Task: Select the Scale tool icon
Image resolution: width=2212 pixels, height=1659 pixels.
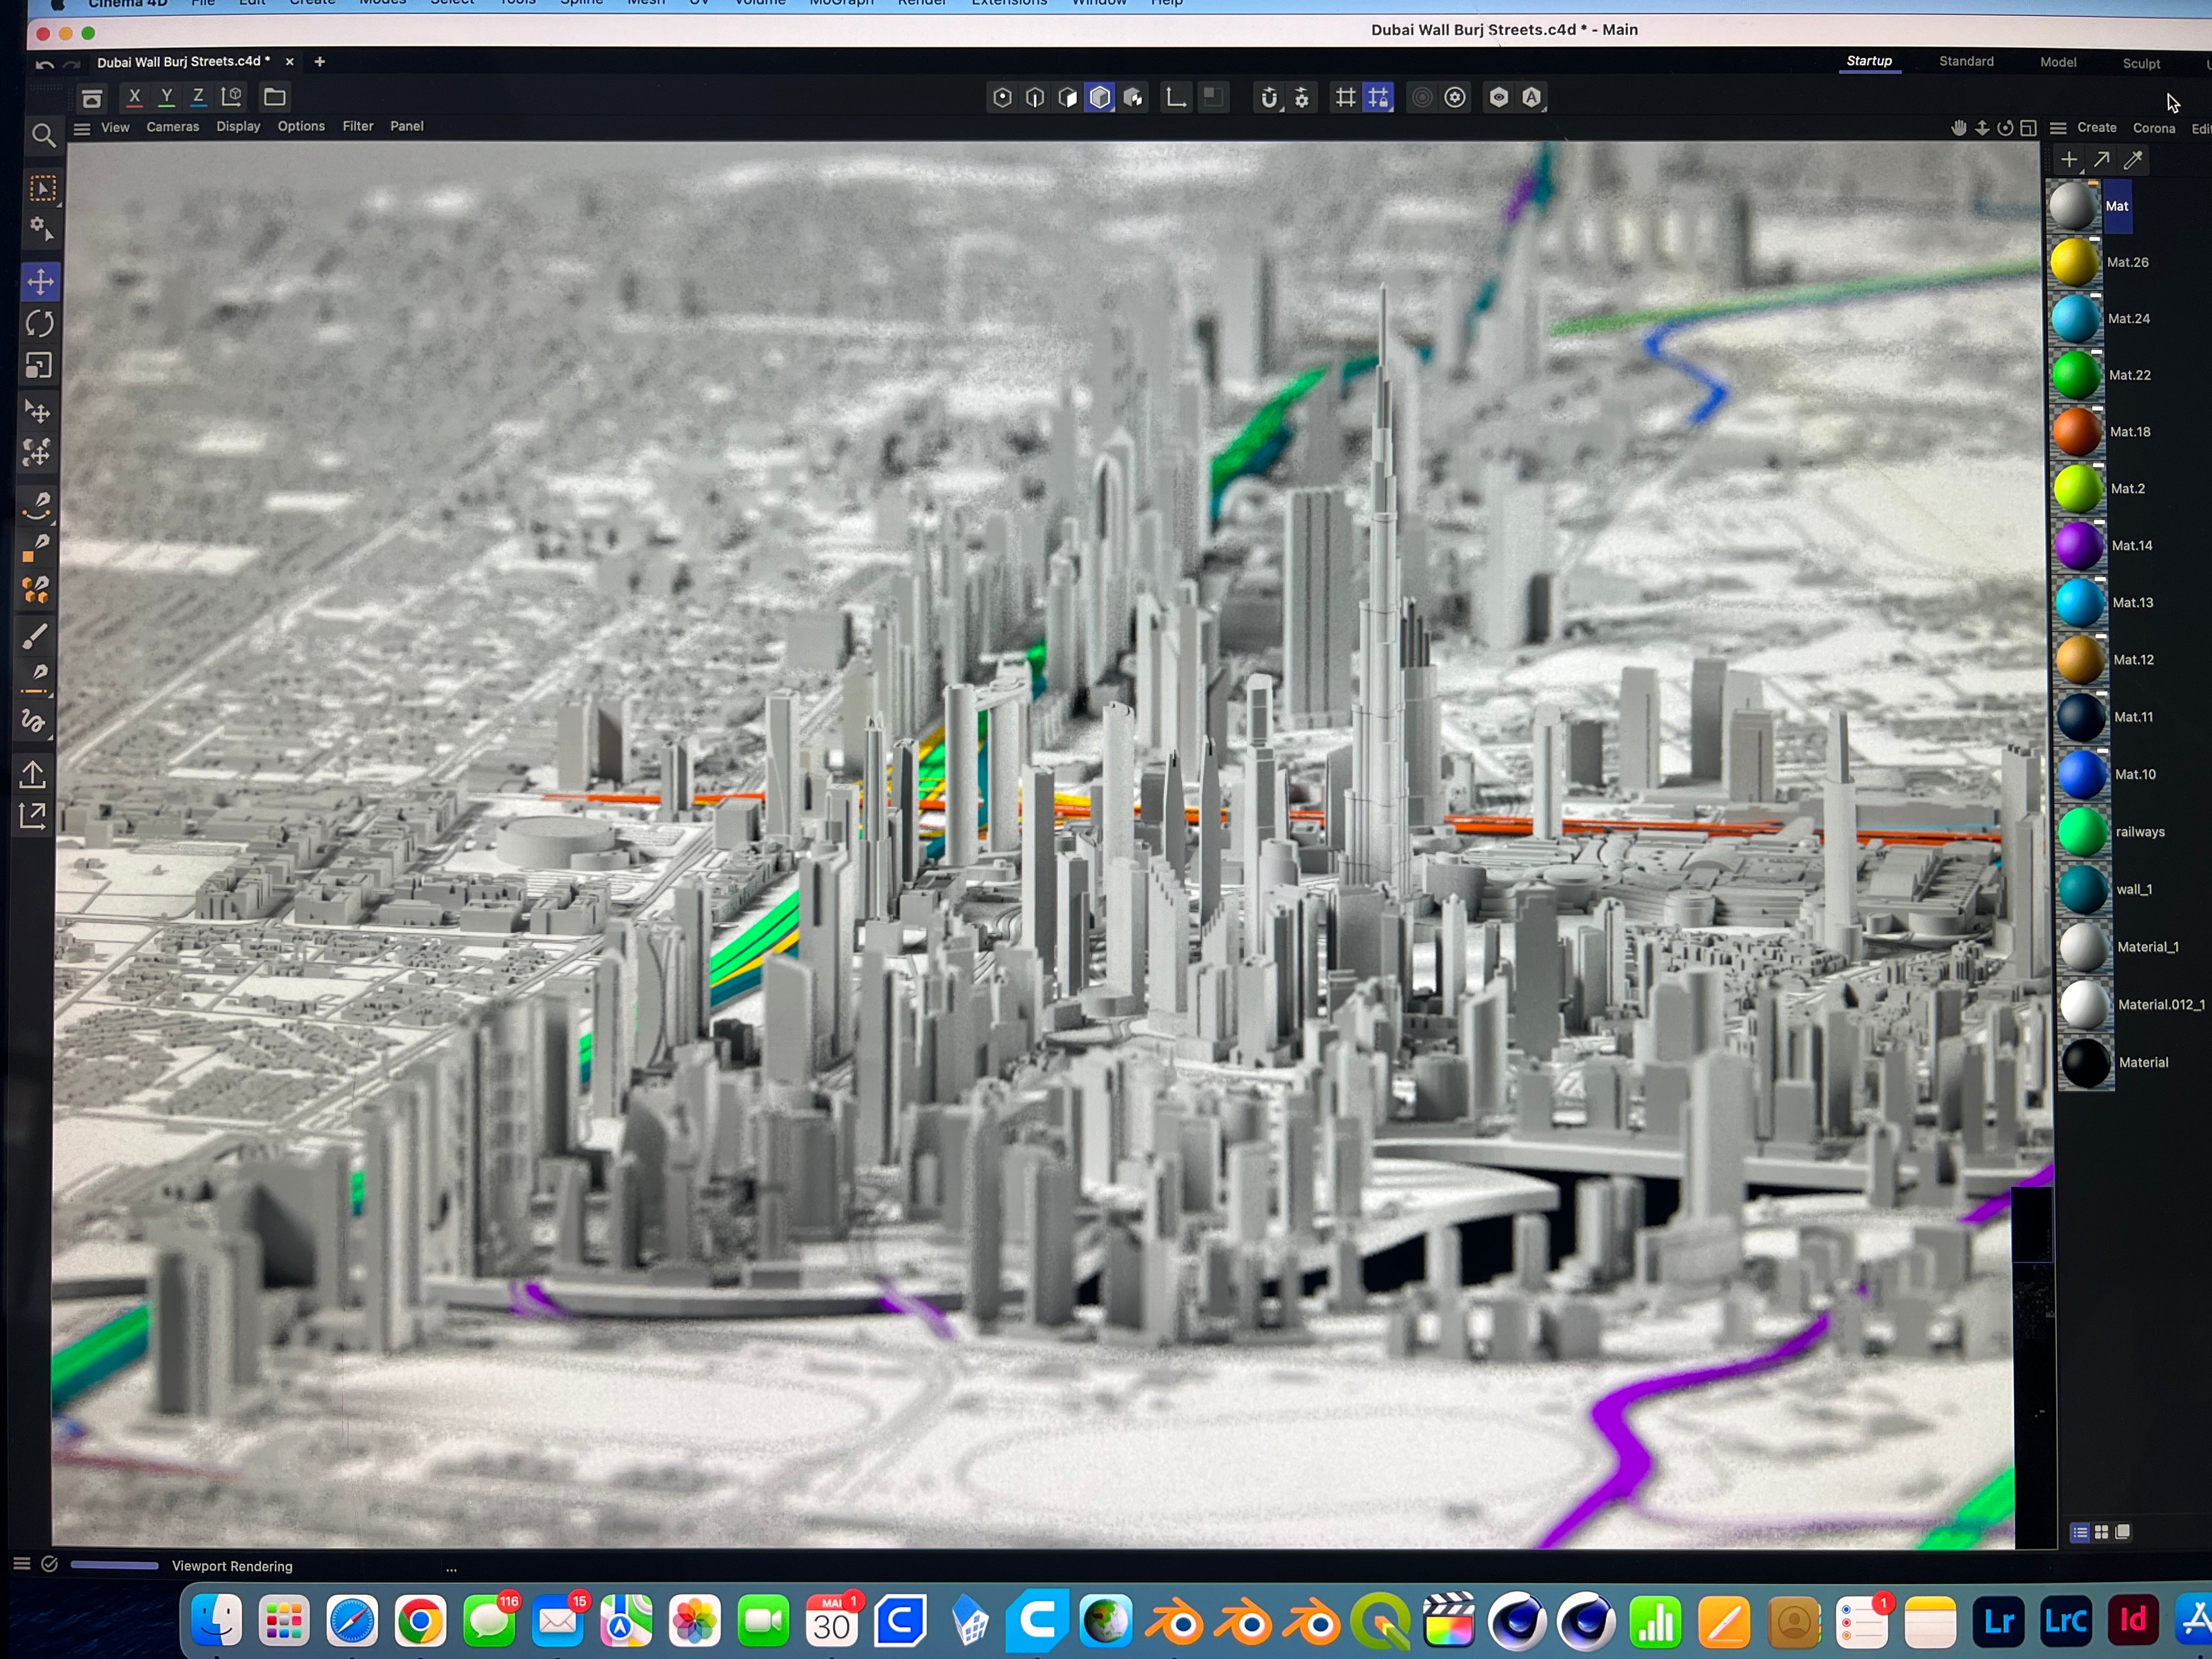Action: coord(38,366)
